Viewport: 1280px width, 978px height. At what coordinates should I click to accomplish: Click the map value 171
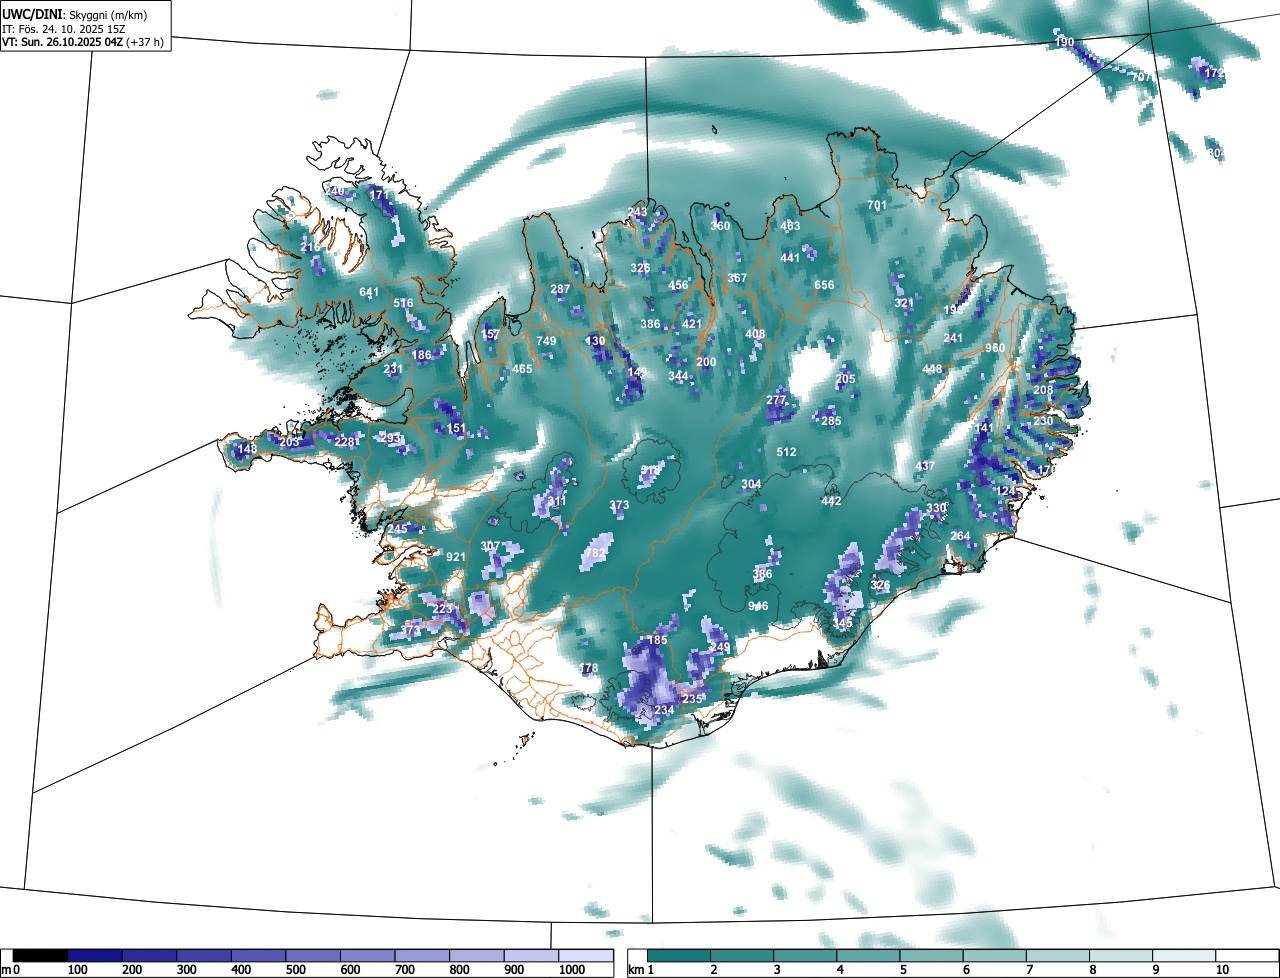(x=379, y=194)
